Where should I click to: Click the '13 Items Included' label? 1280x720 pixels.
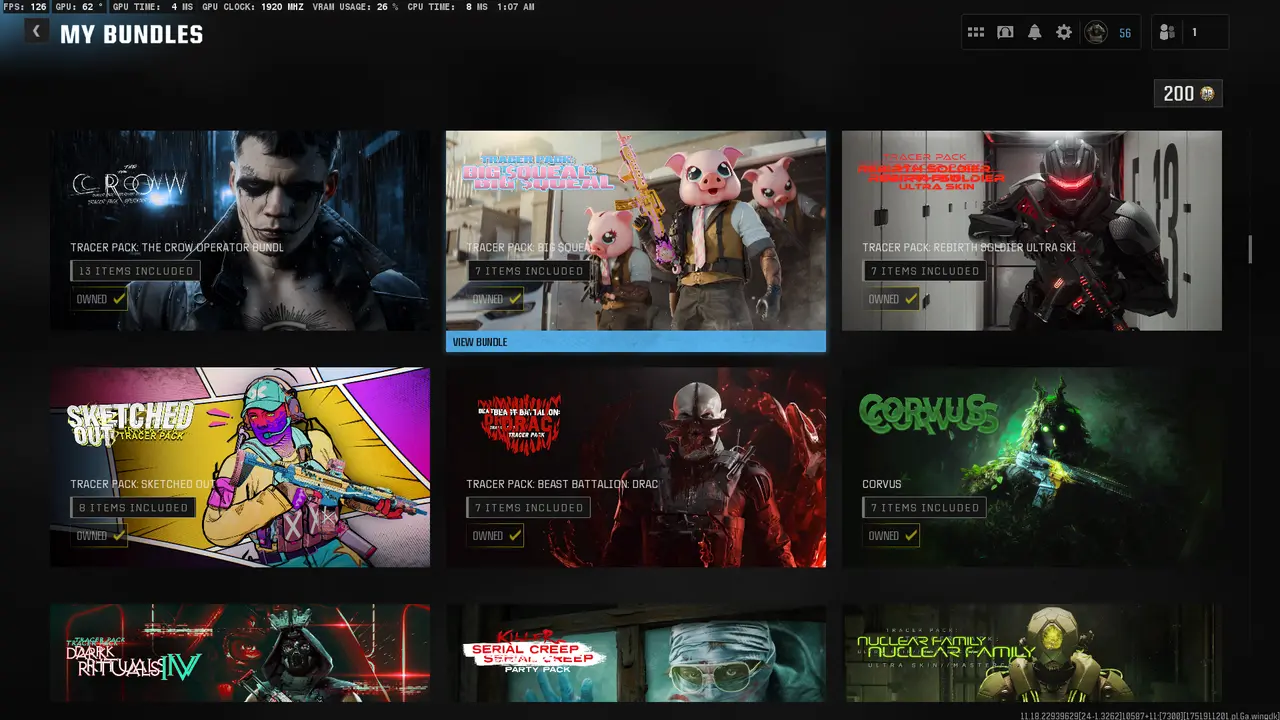coord(135,271)
